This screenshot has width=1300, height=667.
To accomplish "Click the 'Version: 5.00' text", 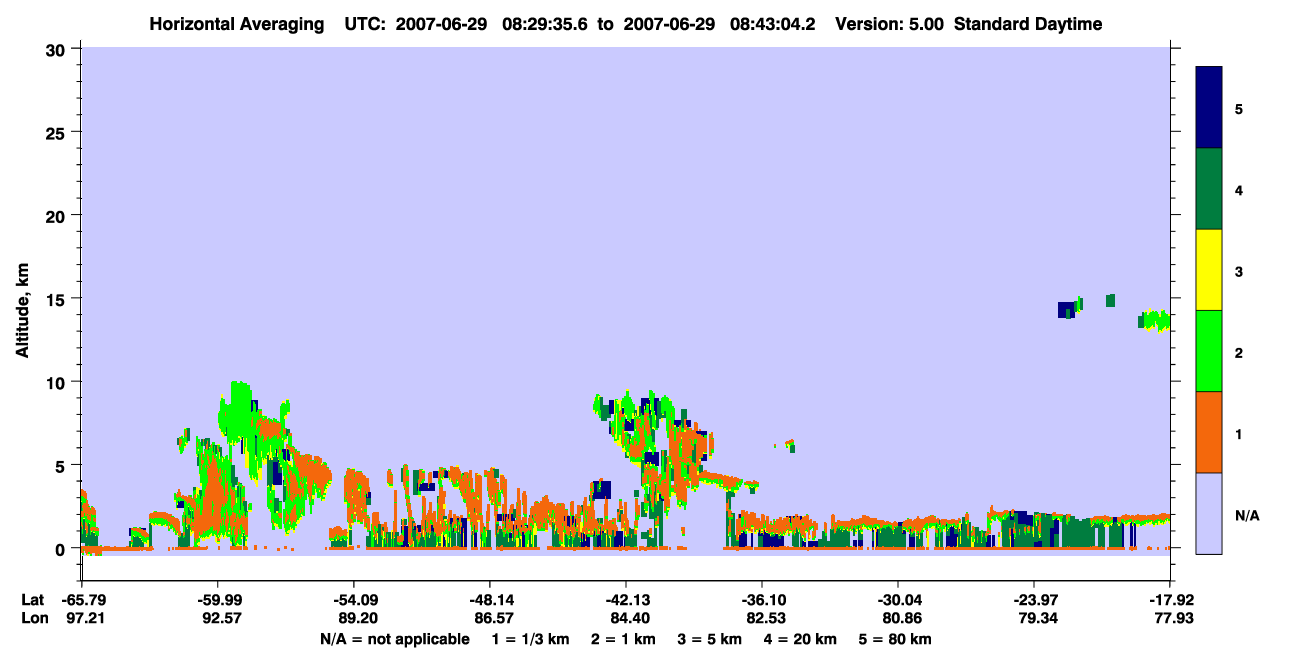I will click(x=889, y=24).
